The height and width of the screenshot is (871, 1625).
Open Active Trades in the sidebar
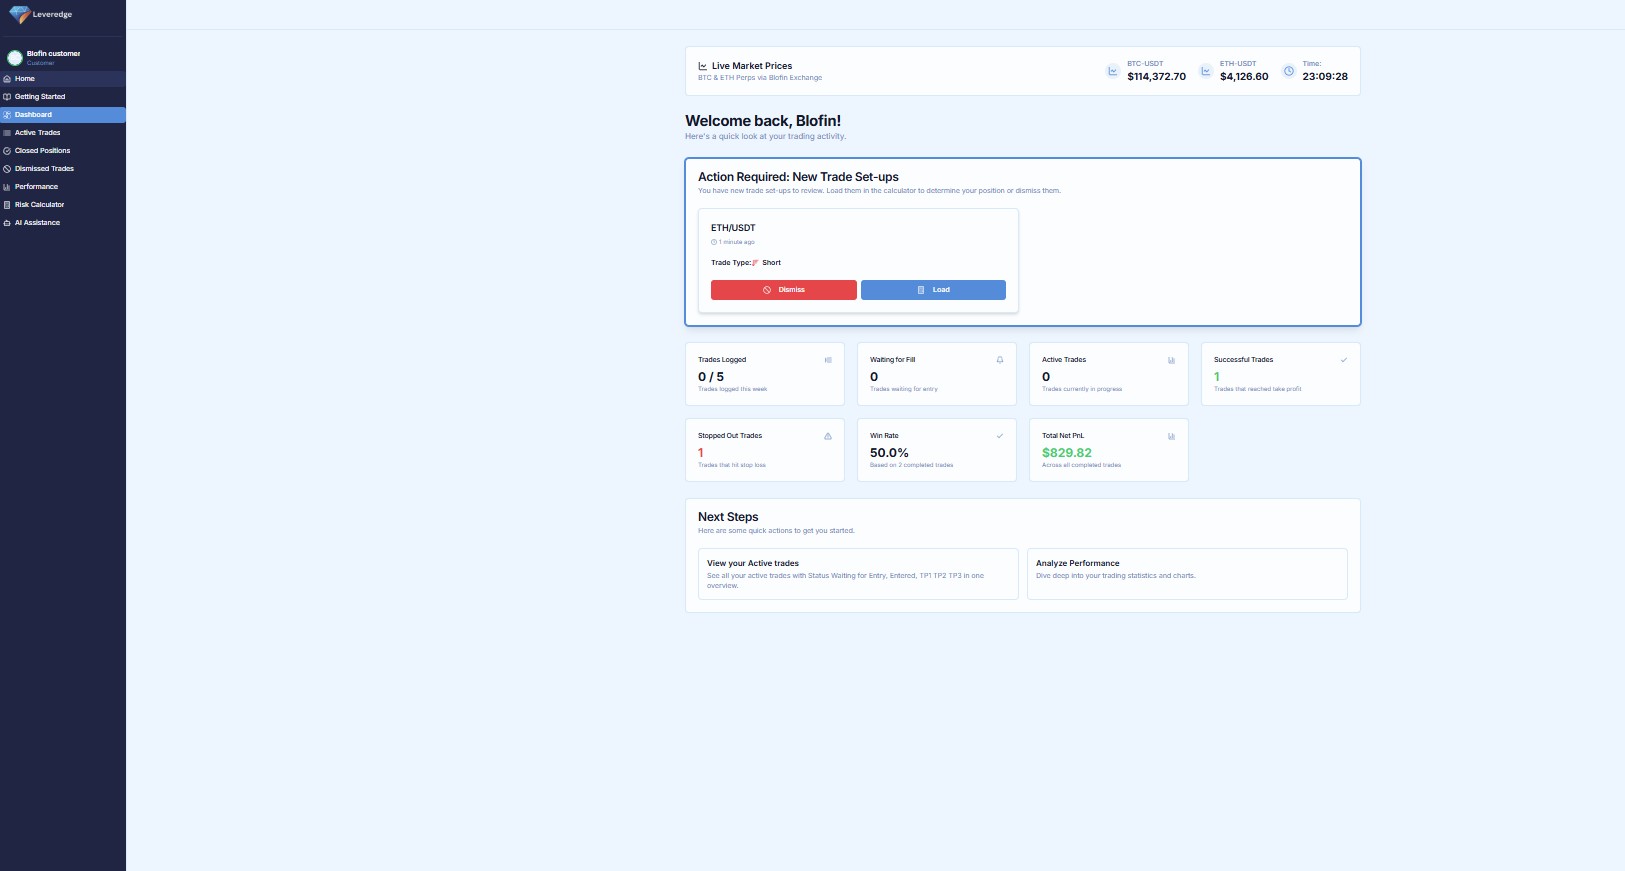(x=63, y=133)
